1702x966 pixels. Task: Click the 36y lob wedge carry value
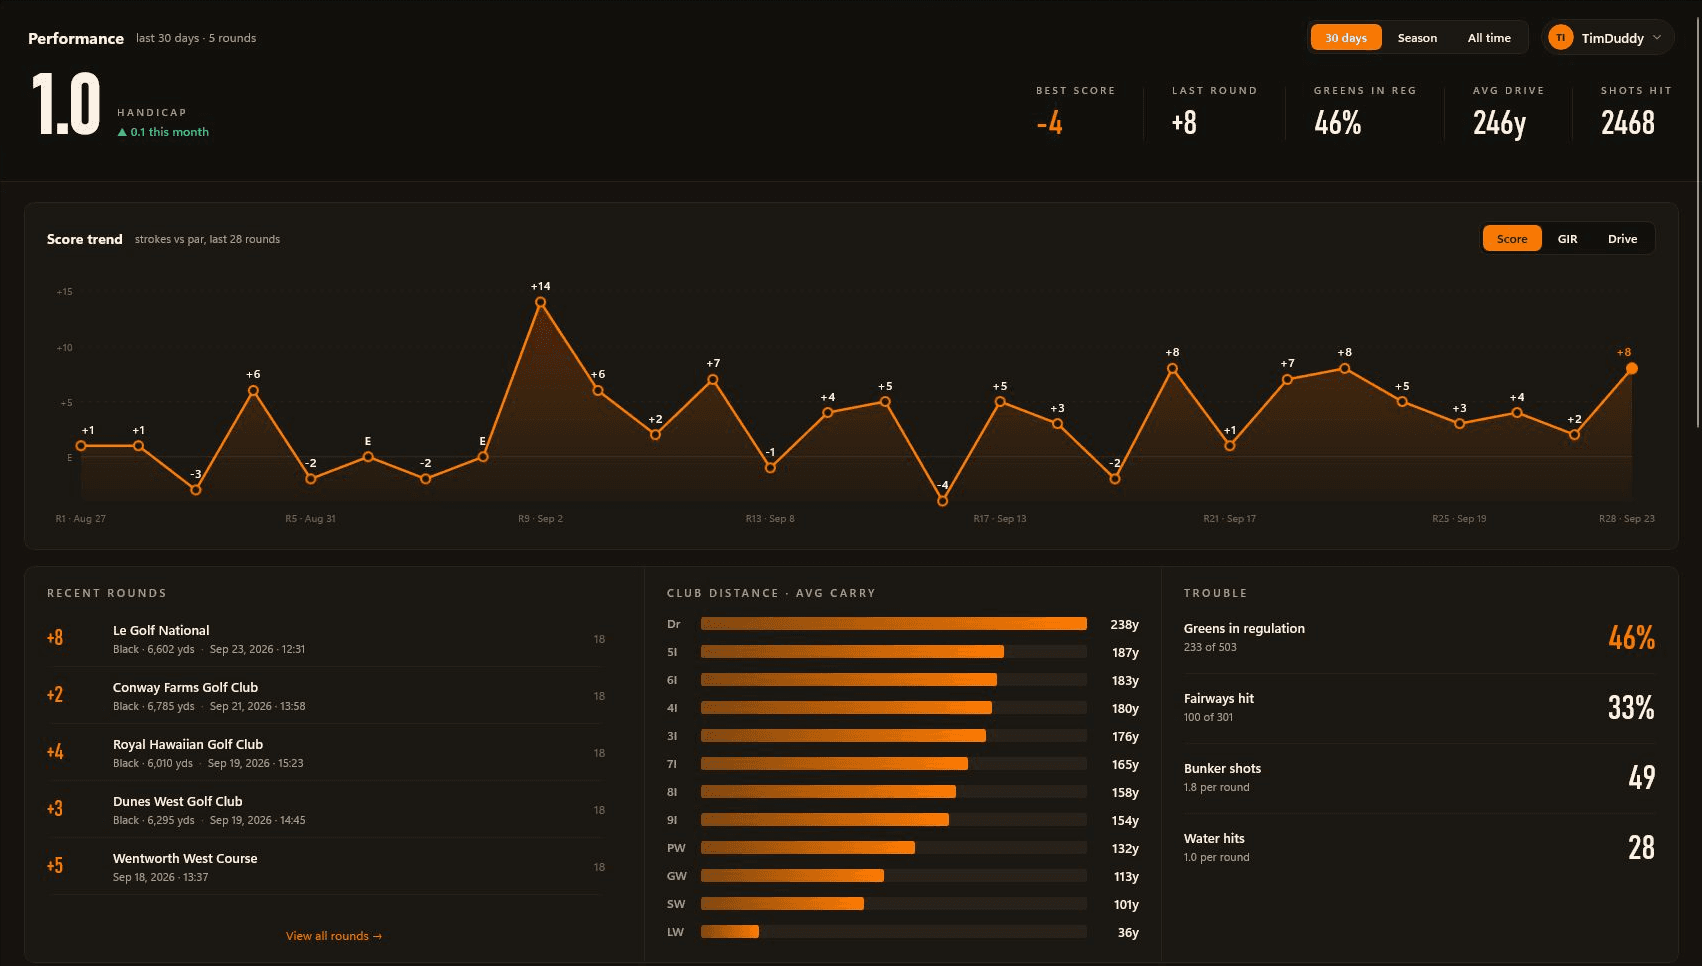1128,932
